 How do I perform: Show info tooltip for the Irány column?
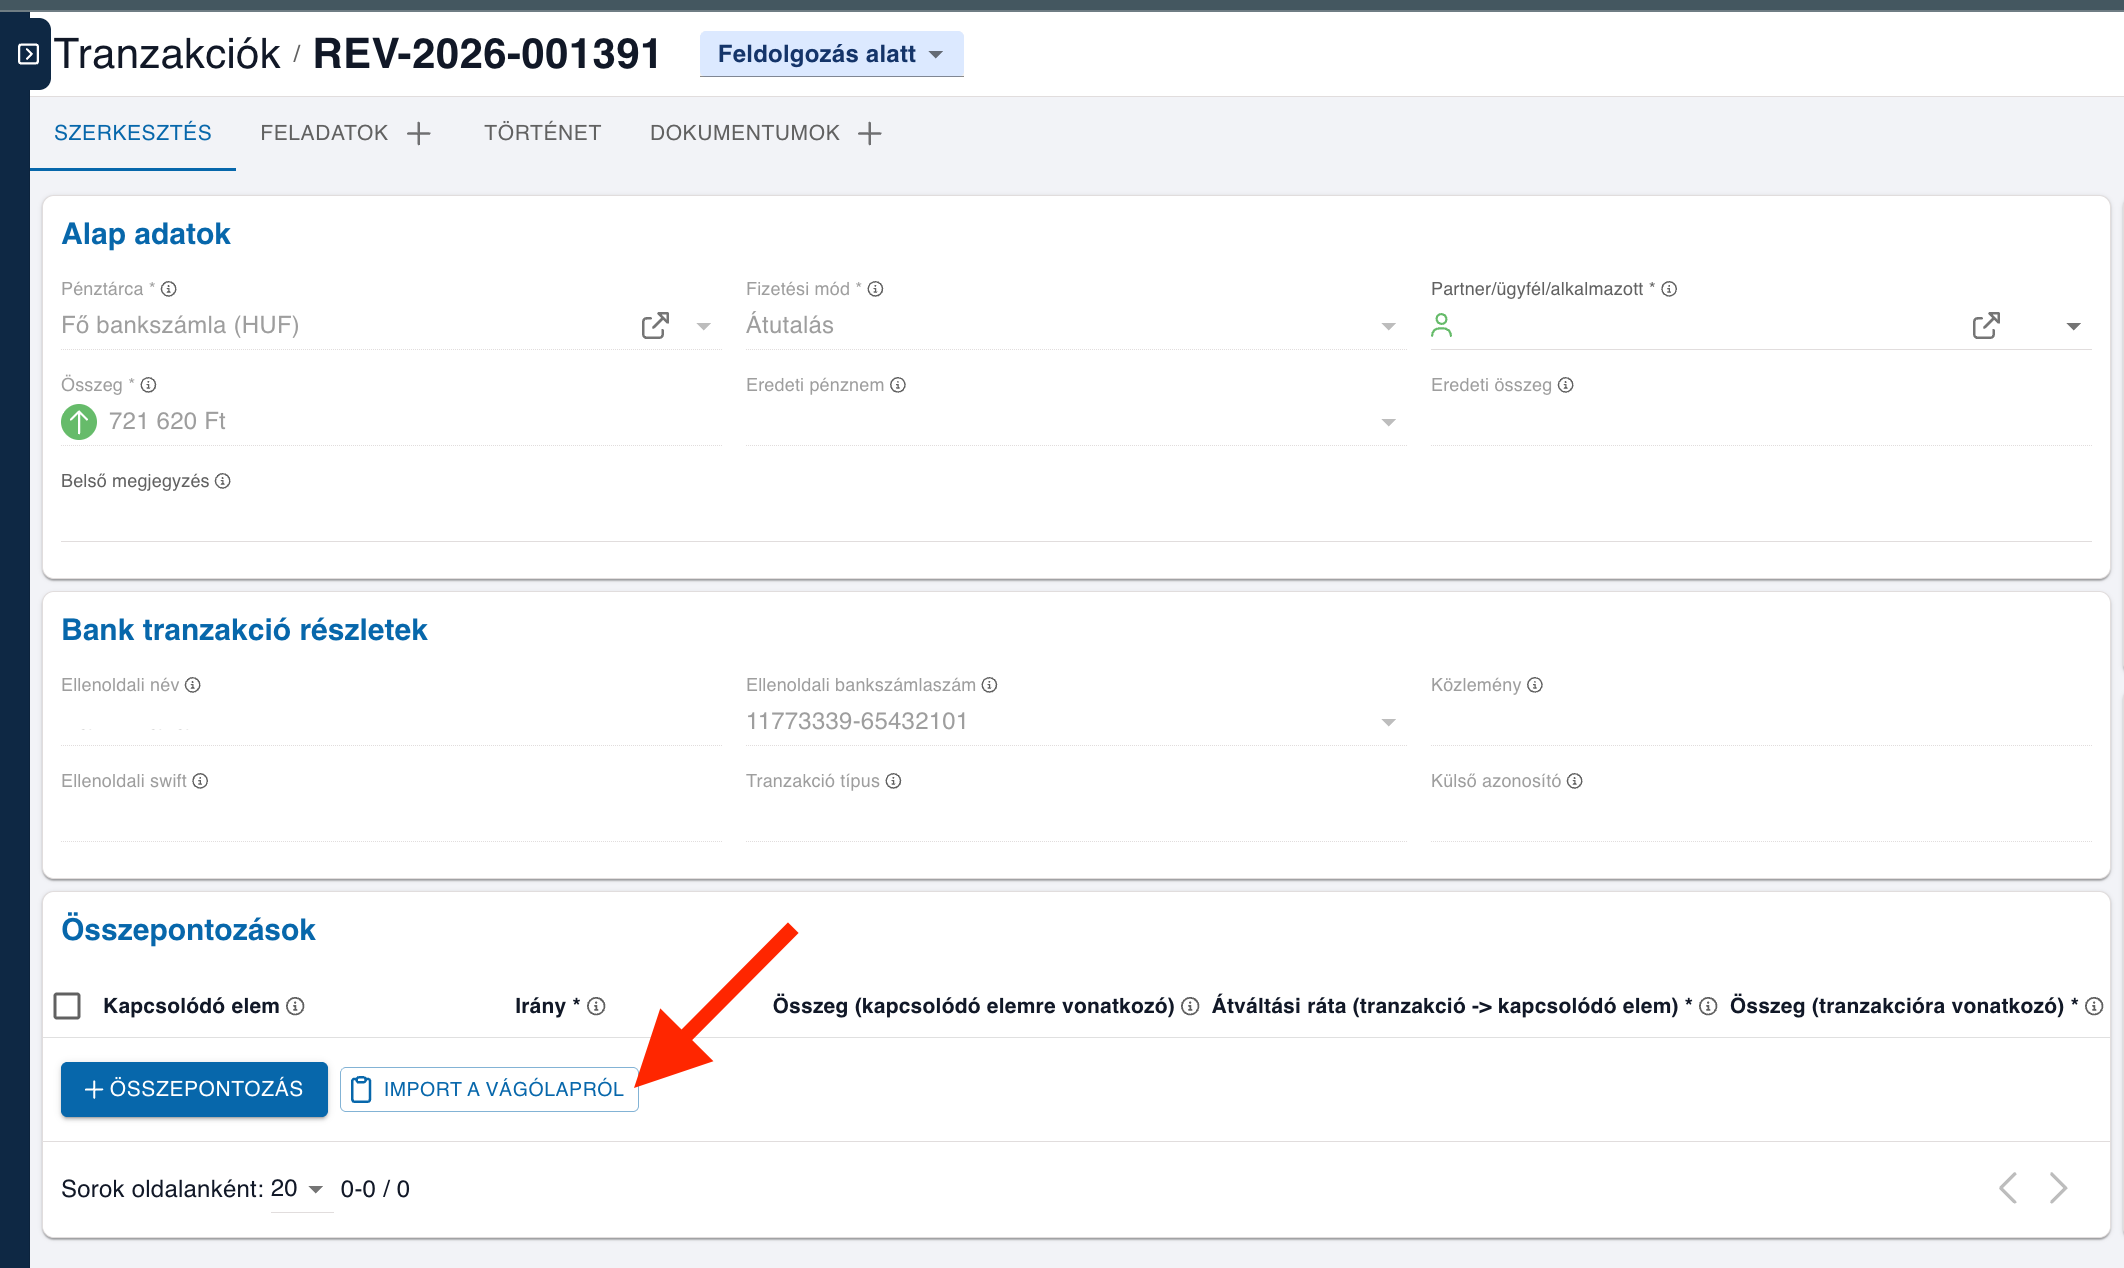pyautogui.click(x=597, y=1006)
